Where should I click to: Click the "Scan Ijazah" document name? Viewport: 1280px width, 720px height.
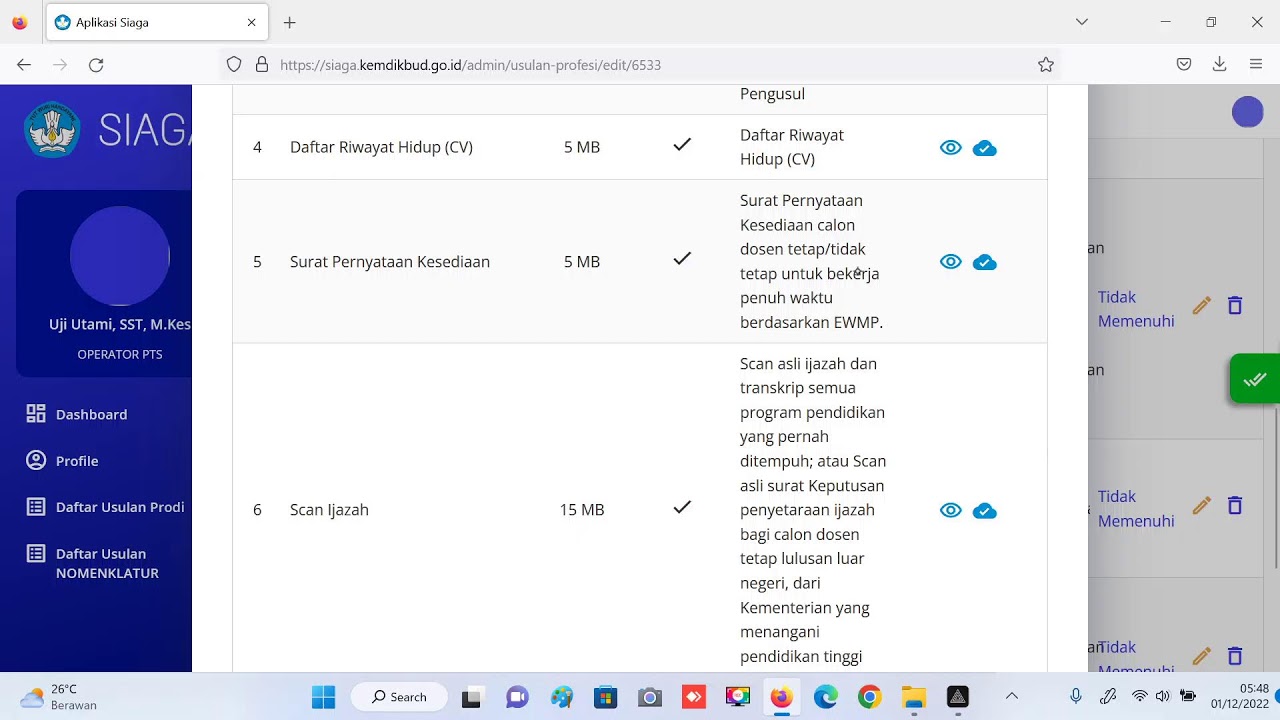point(329,510)
